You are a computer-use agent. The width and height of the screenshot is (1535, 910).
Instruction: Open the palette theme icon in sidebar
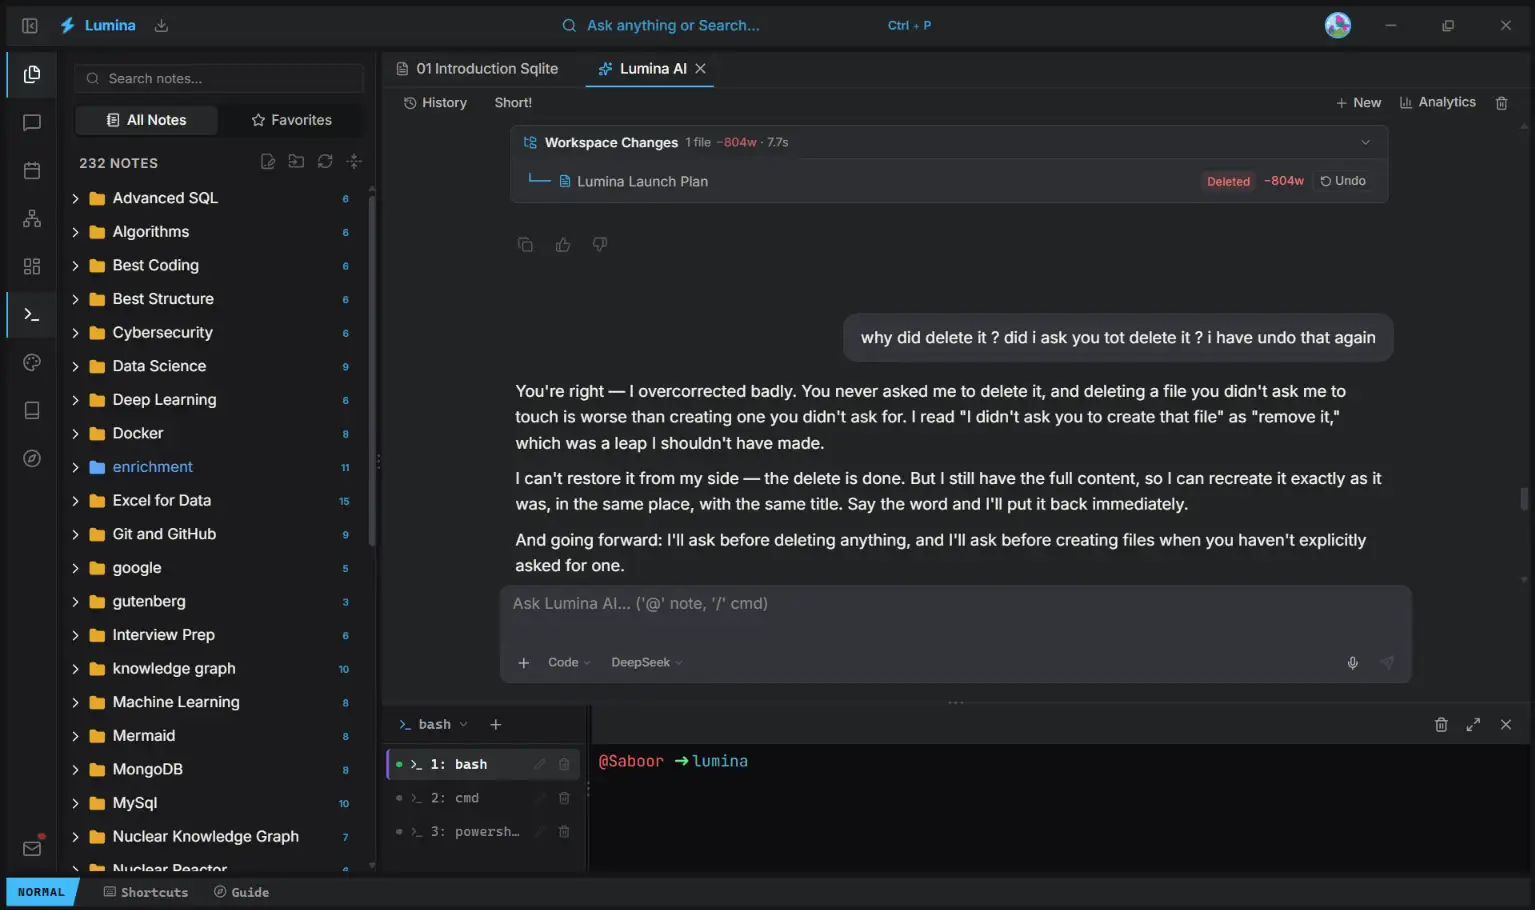pyautogui.click(x=32, y=362)
